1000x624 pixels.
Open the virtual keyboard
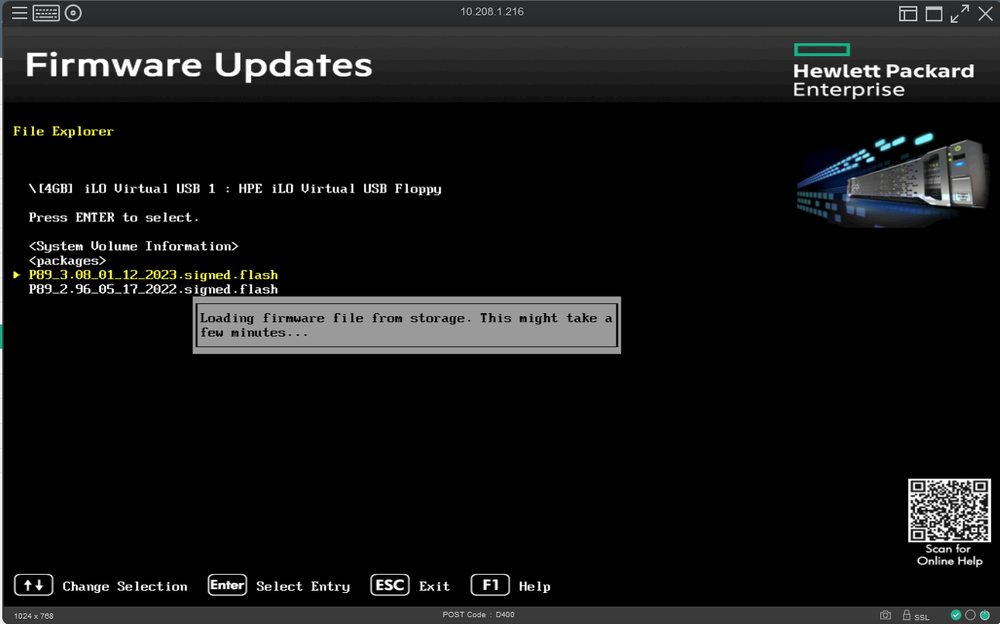tap(46, 13)
